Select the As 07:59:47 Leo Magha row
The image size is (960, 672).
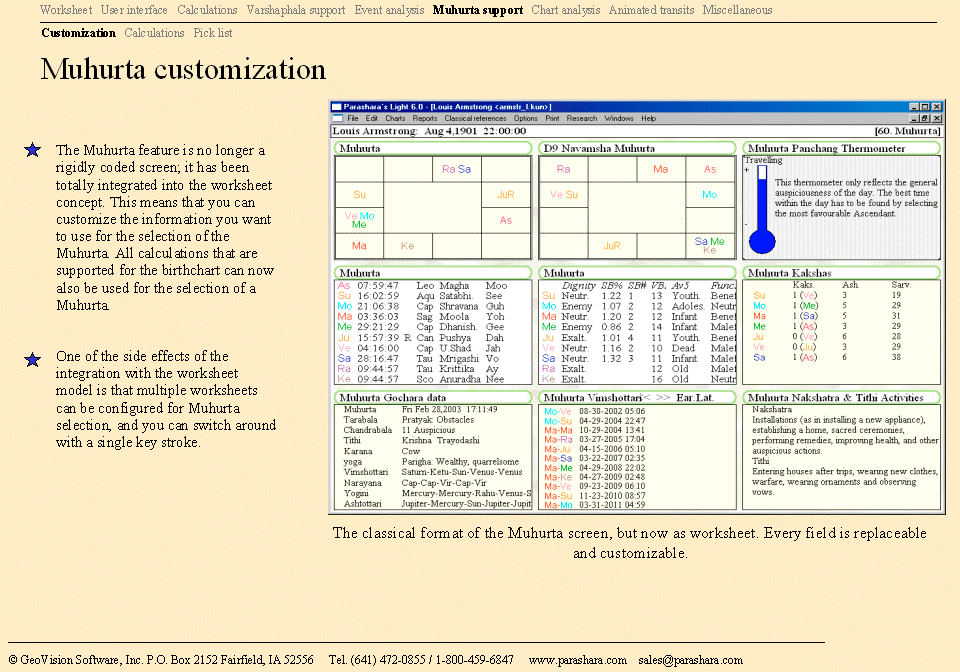(x=433, y=286)
